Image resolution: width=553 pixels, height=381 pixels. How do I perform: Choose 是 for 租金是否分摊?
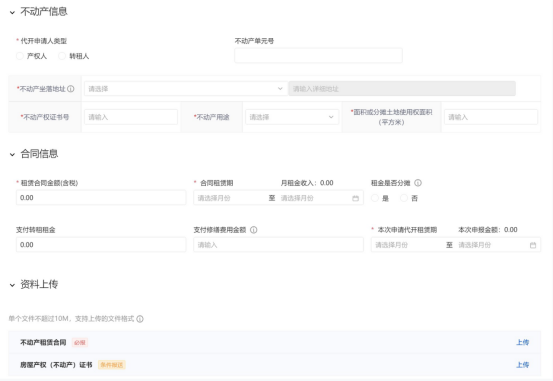[x=375, y=198]
